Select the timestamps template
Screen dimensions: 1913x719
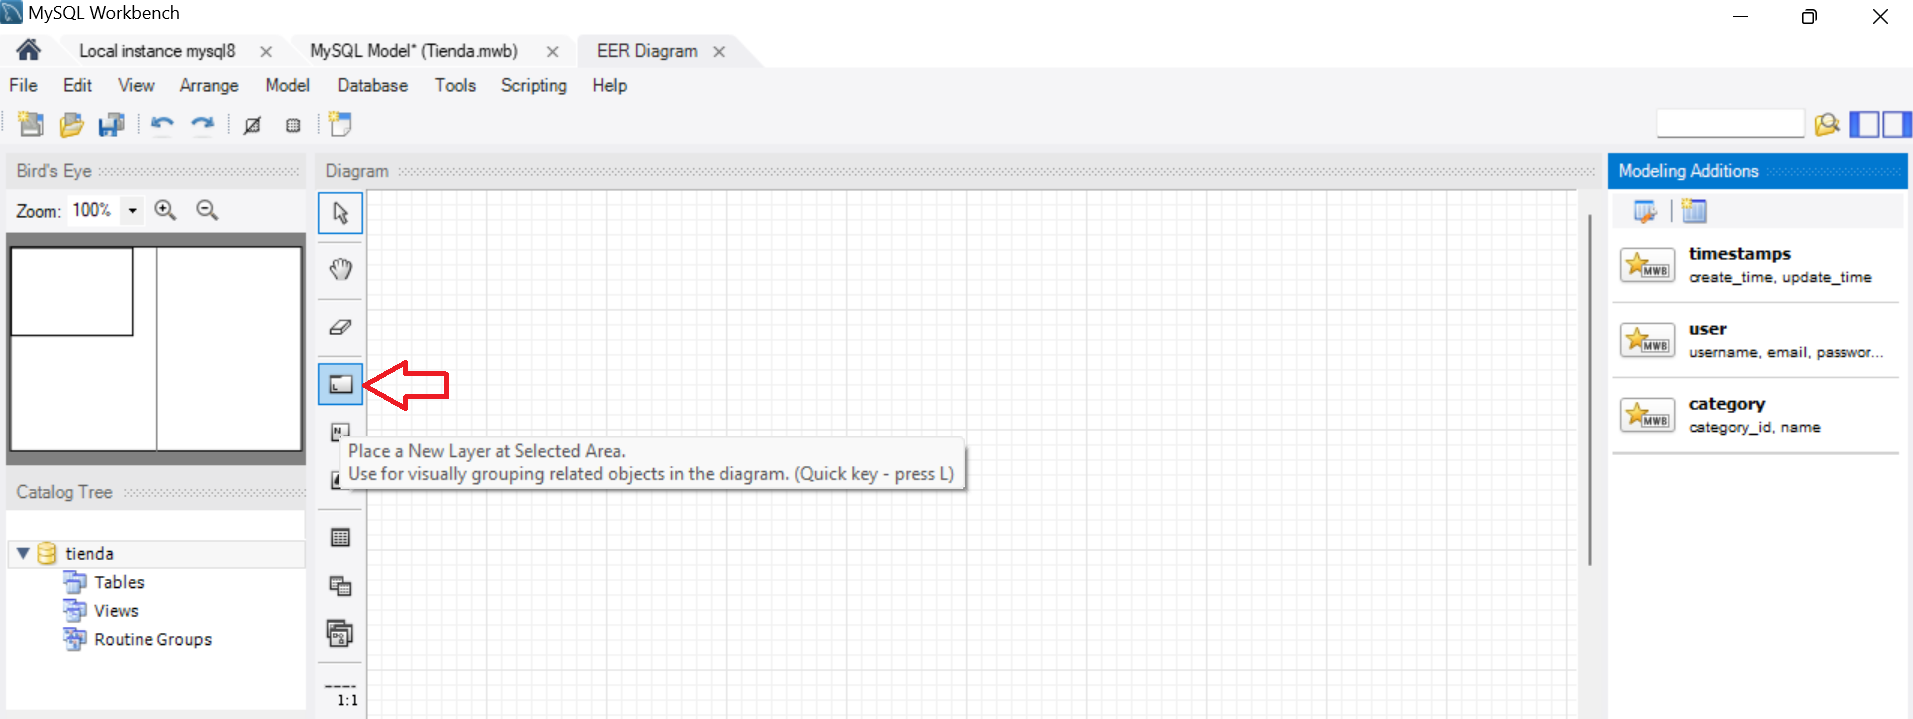click(x=1755, y=265)
